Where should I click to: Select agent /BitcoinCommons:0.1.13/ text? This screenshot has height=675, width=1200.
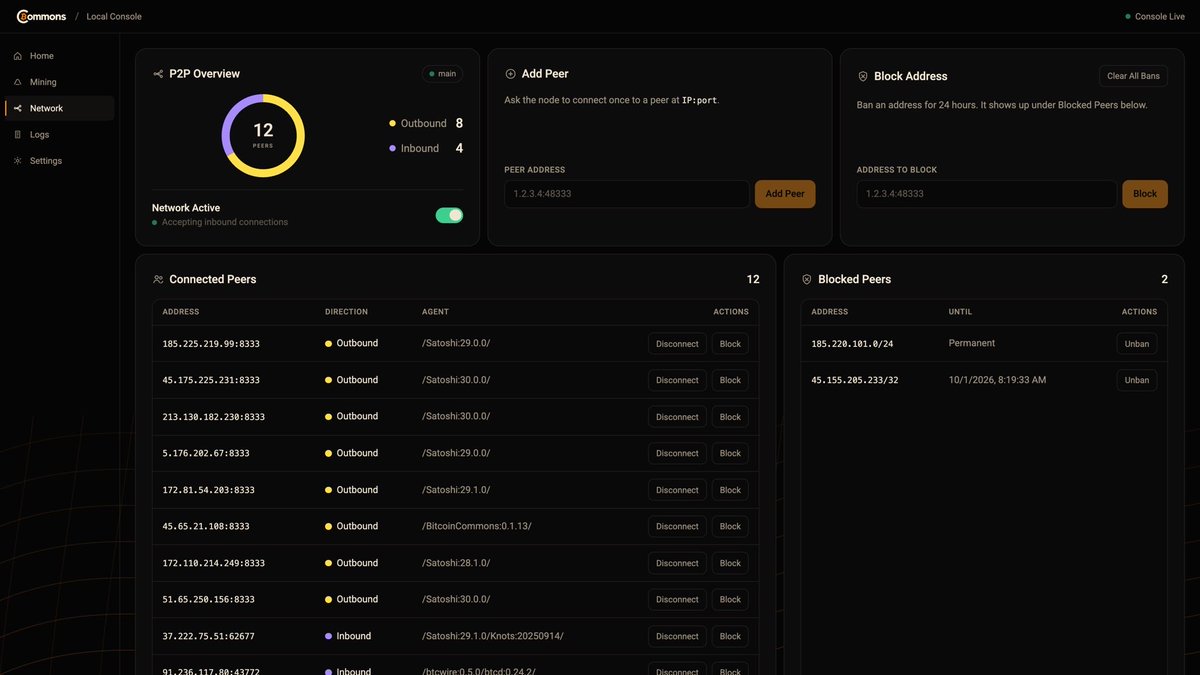click(x=476, y=526)
